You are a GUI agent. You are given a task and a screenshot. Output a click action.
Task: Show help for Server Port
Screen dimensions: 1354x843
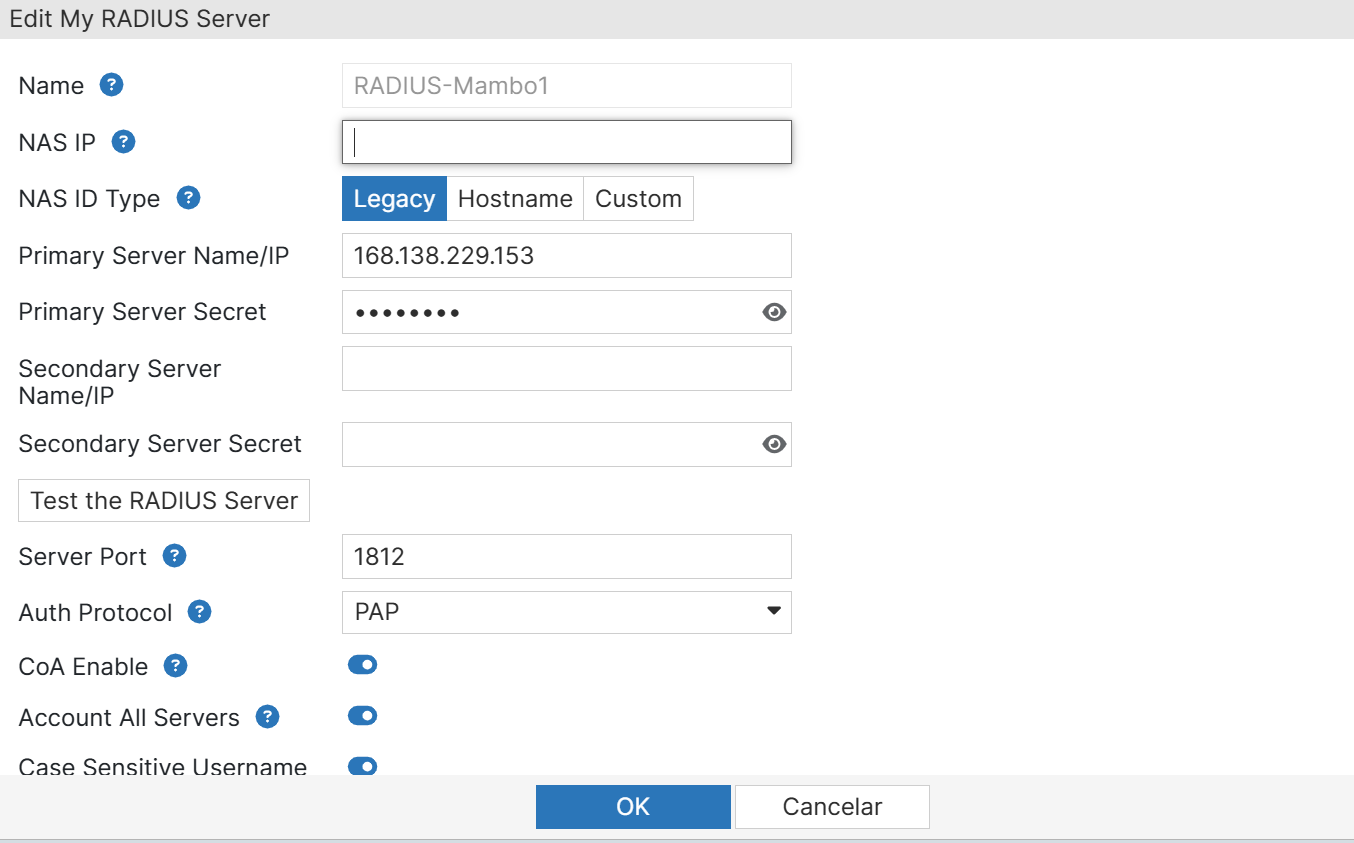tap(175, 556)
